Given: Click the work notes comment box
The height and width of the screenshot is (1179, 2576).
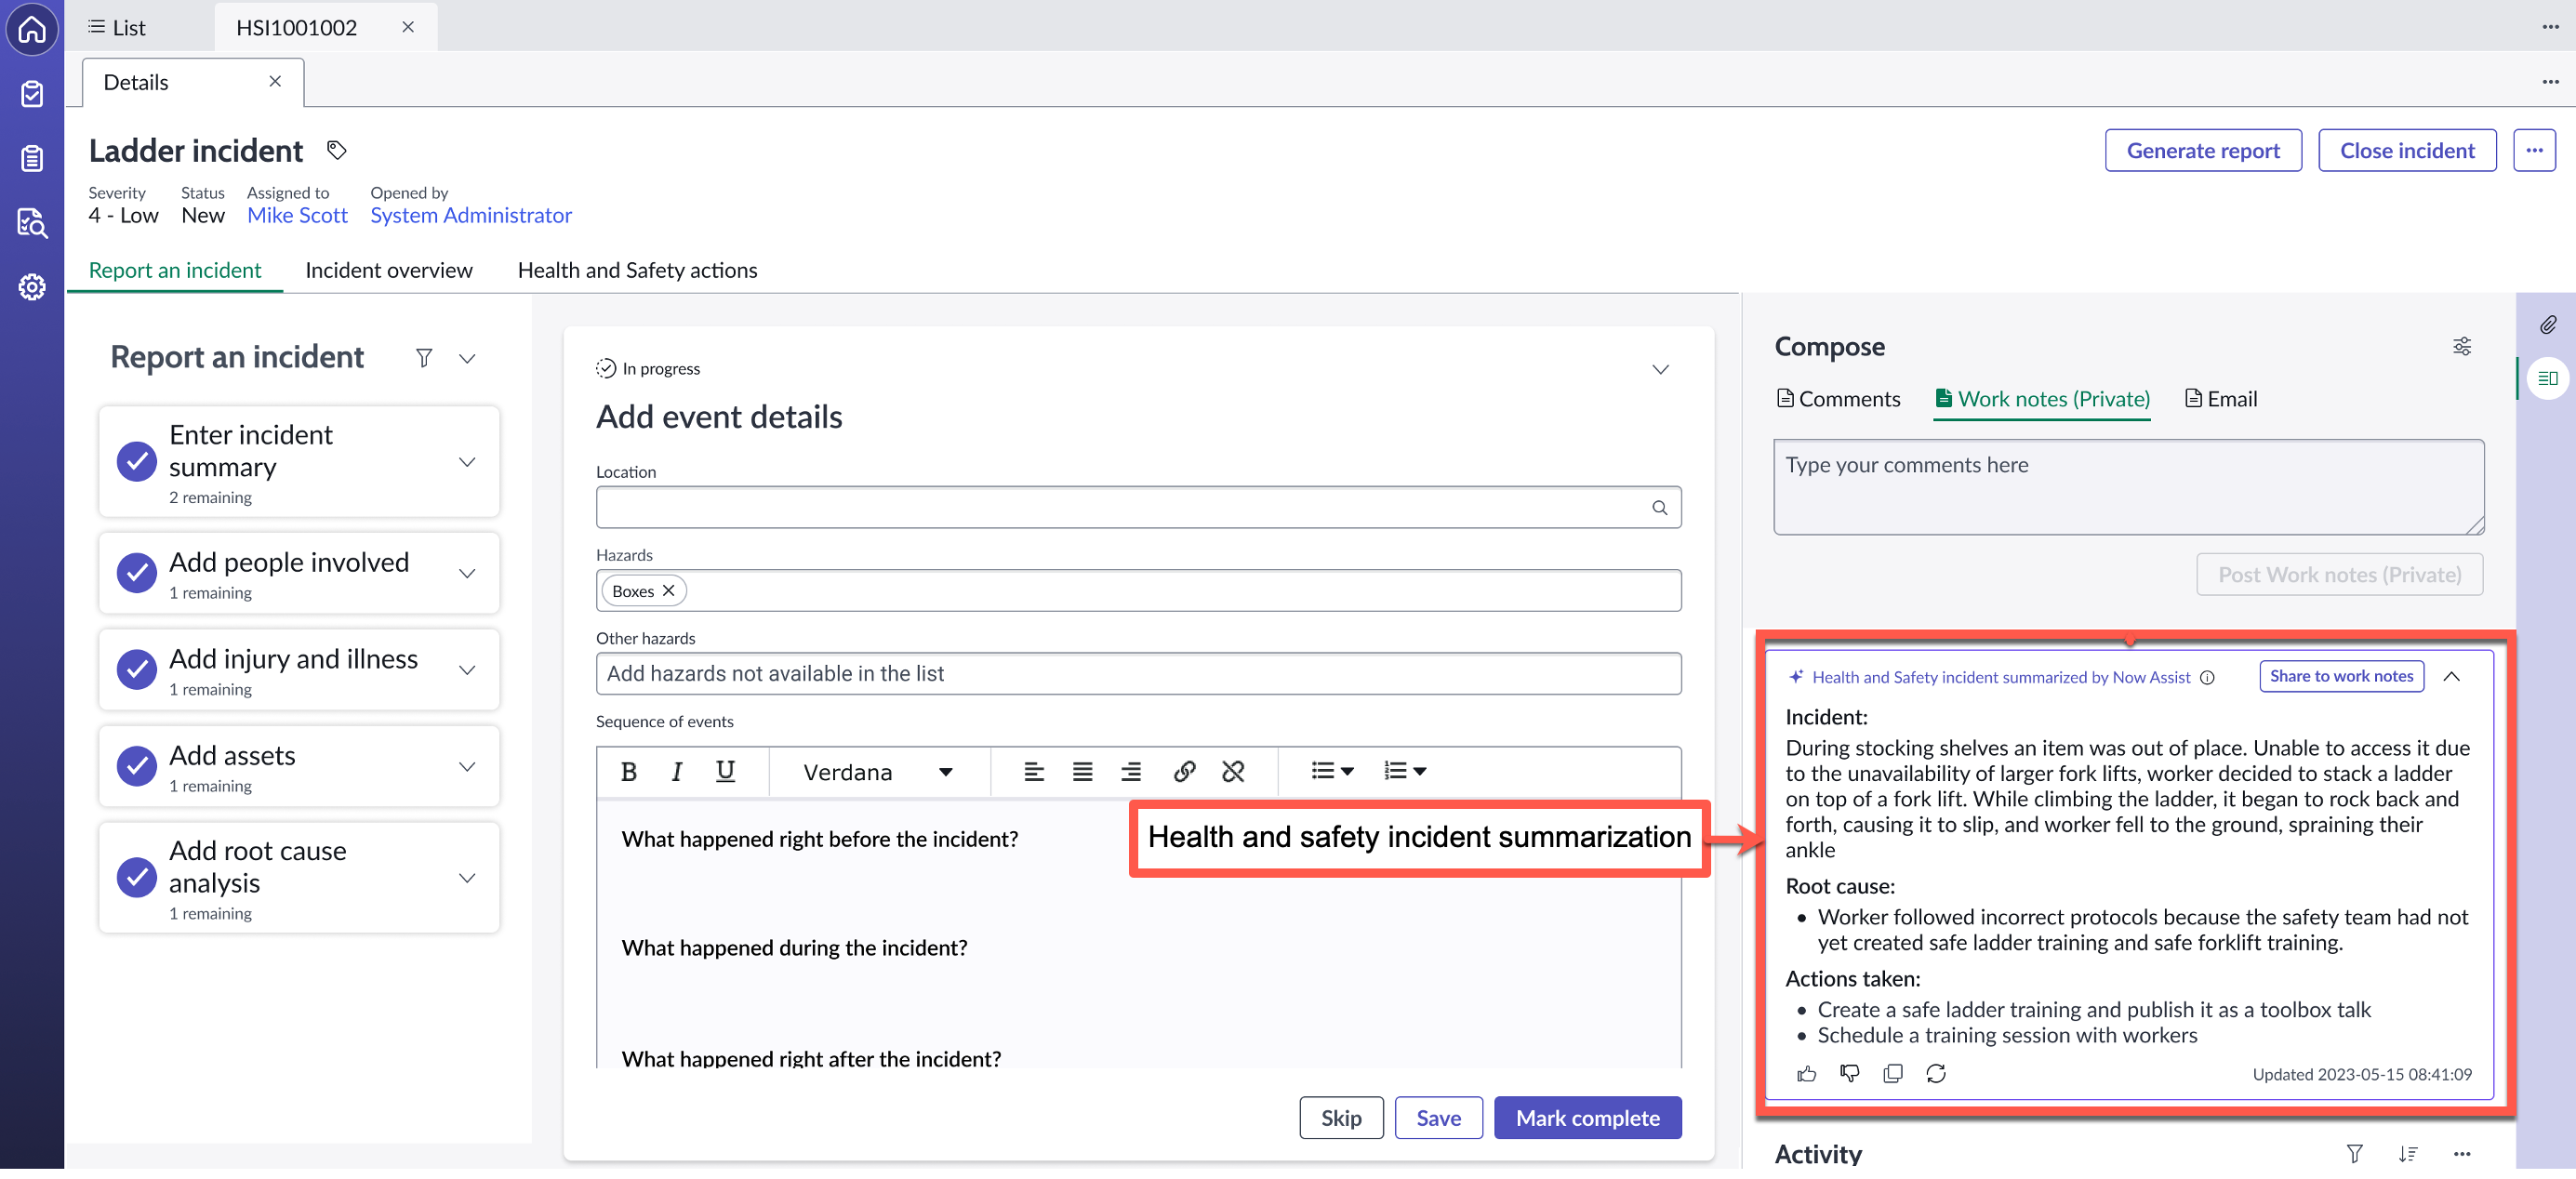Looking at the screenshot, I should [2128, 487].
